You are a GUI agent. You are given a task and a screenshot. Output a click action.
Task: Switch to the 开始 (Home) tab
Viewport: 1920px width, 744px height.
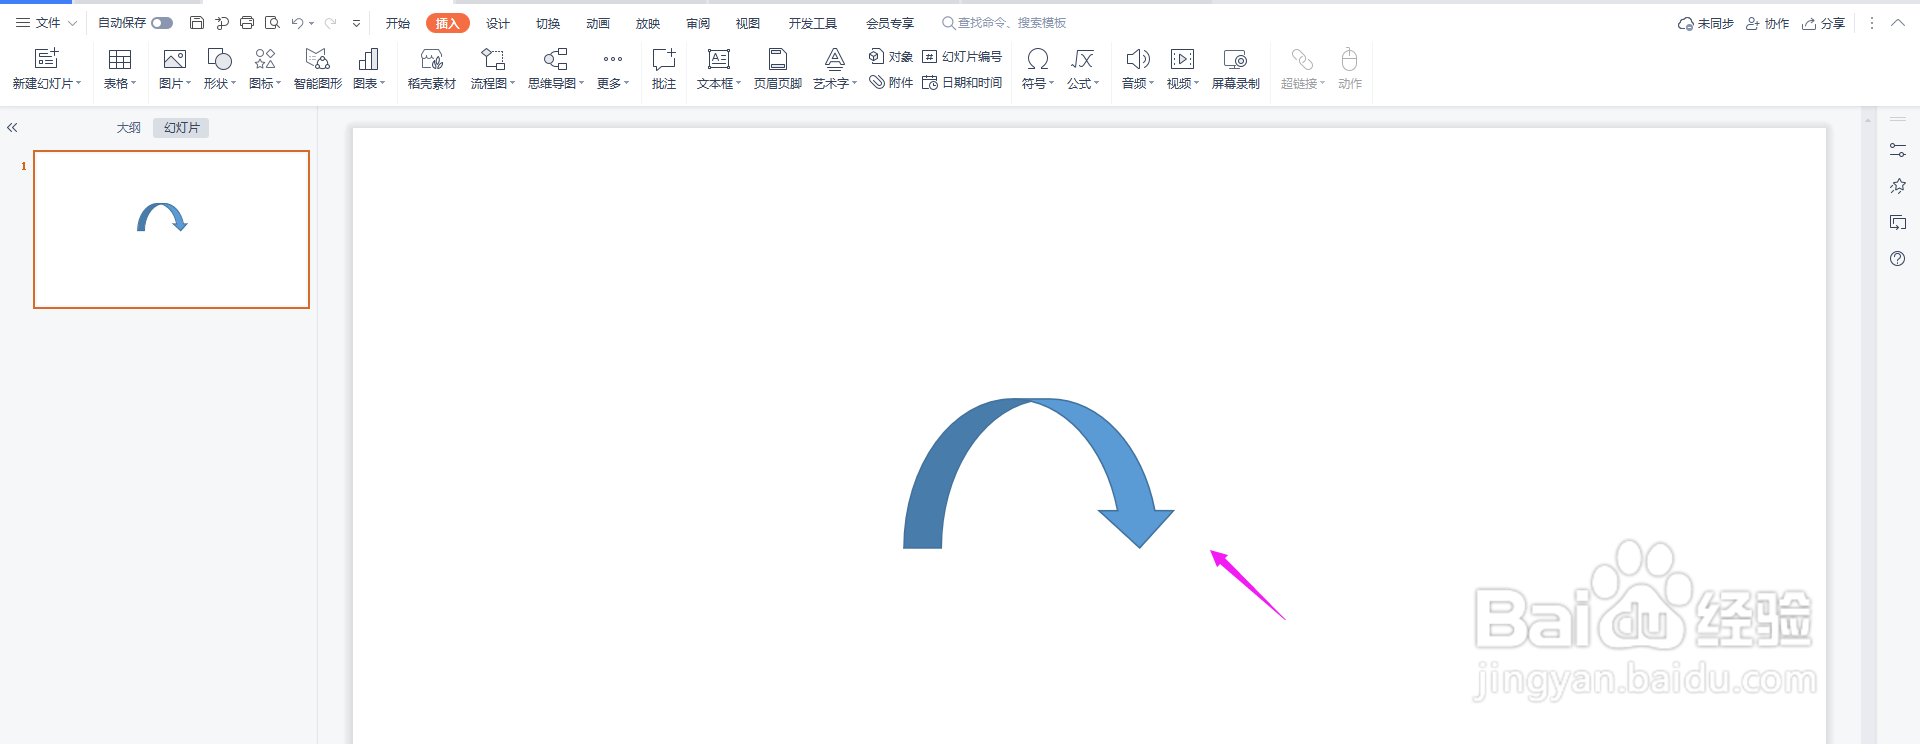click(398, 23)
